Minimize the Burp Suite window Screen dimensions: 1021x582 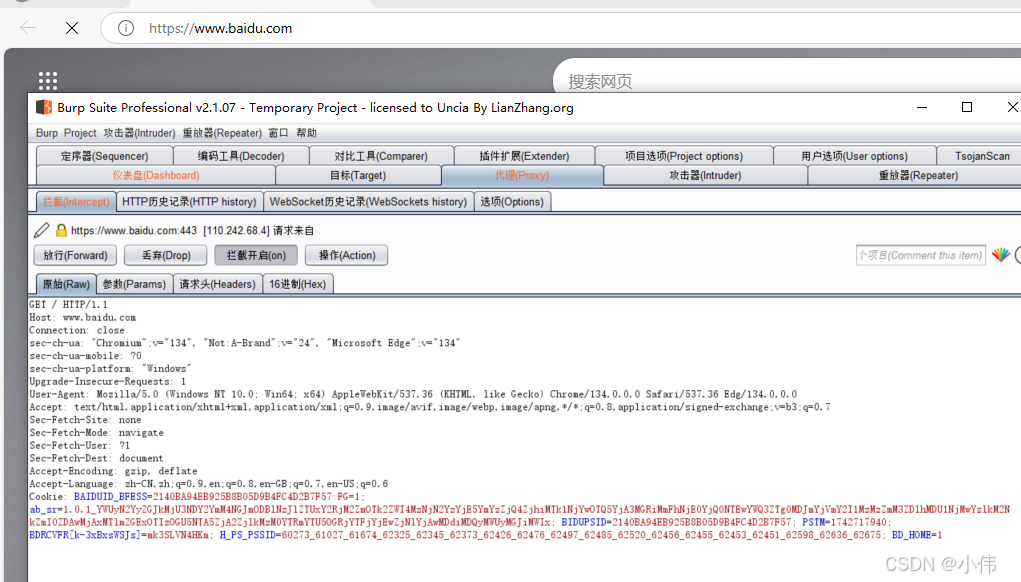[x=922, y=107]
